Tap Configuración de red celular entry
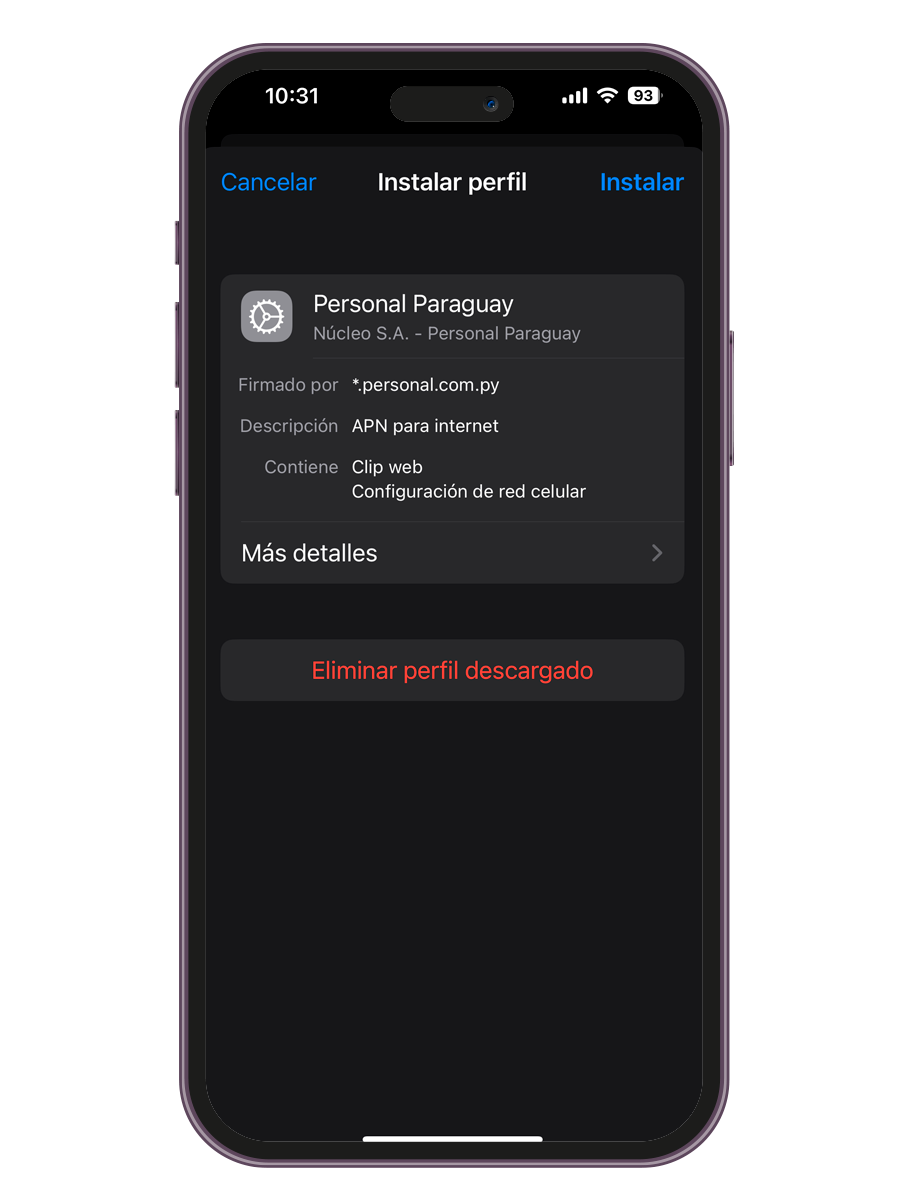Viewport: 908px width, 1193px height. click(x=469, y=492)
